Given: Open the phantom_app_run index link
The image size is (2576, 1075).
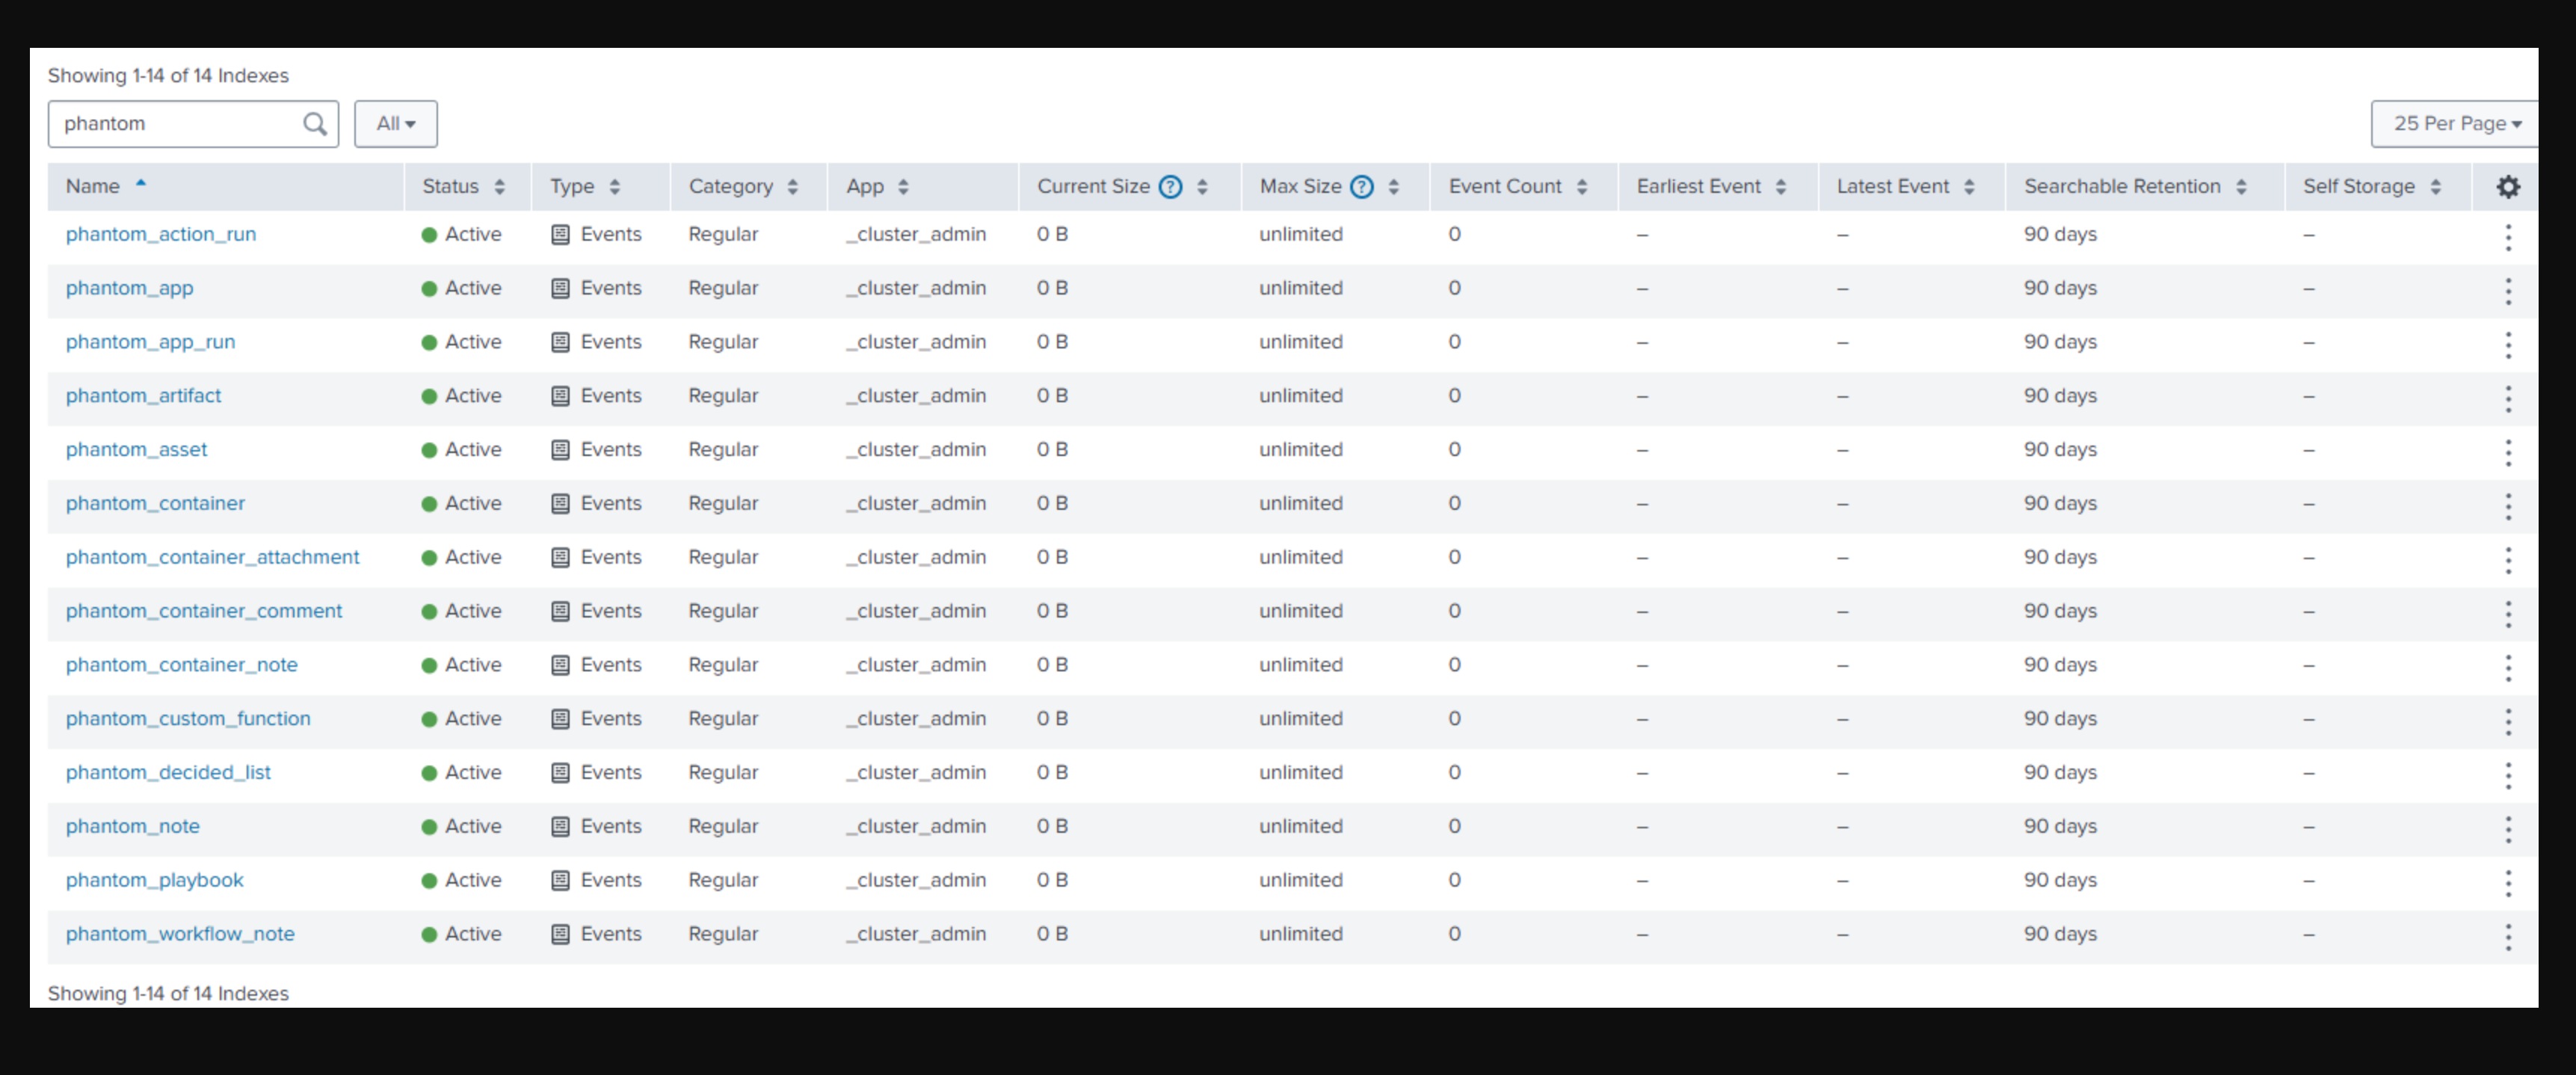Looking at the screenshot, I should [151, 342].
